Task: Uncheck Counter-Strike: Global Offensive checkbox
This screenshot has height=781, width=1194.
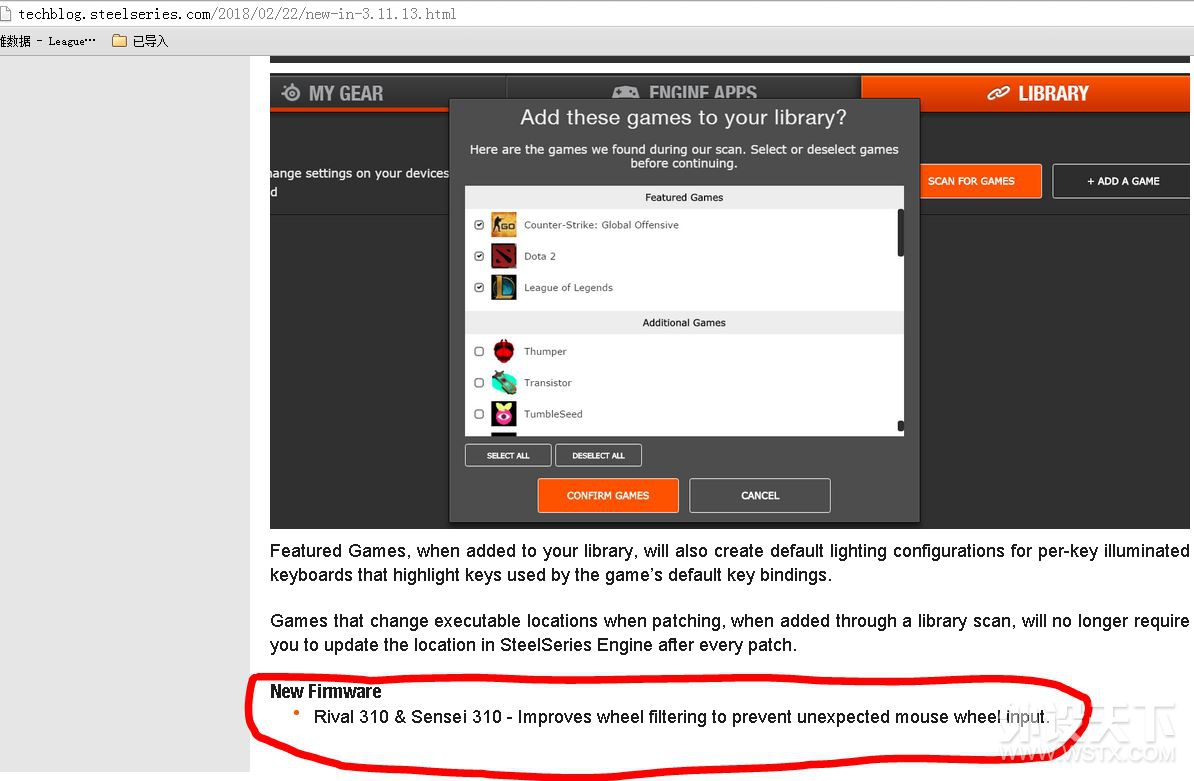Action: pos(479,225)
